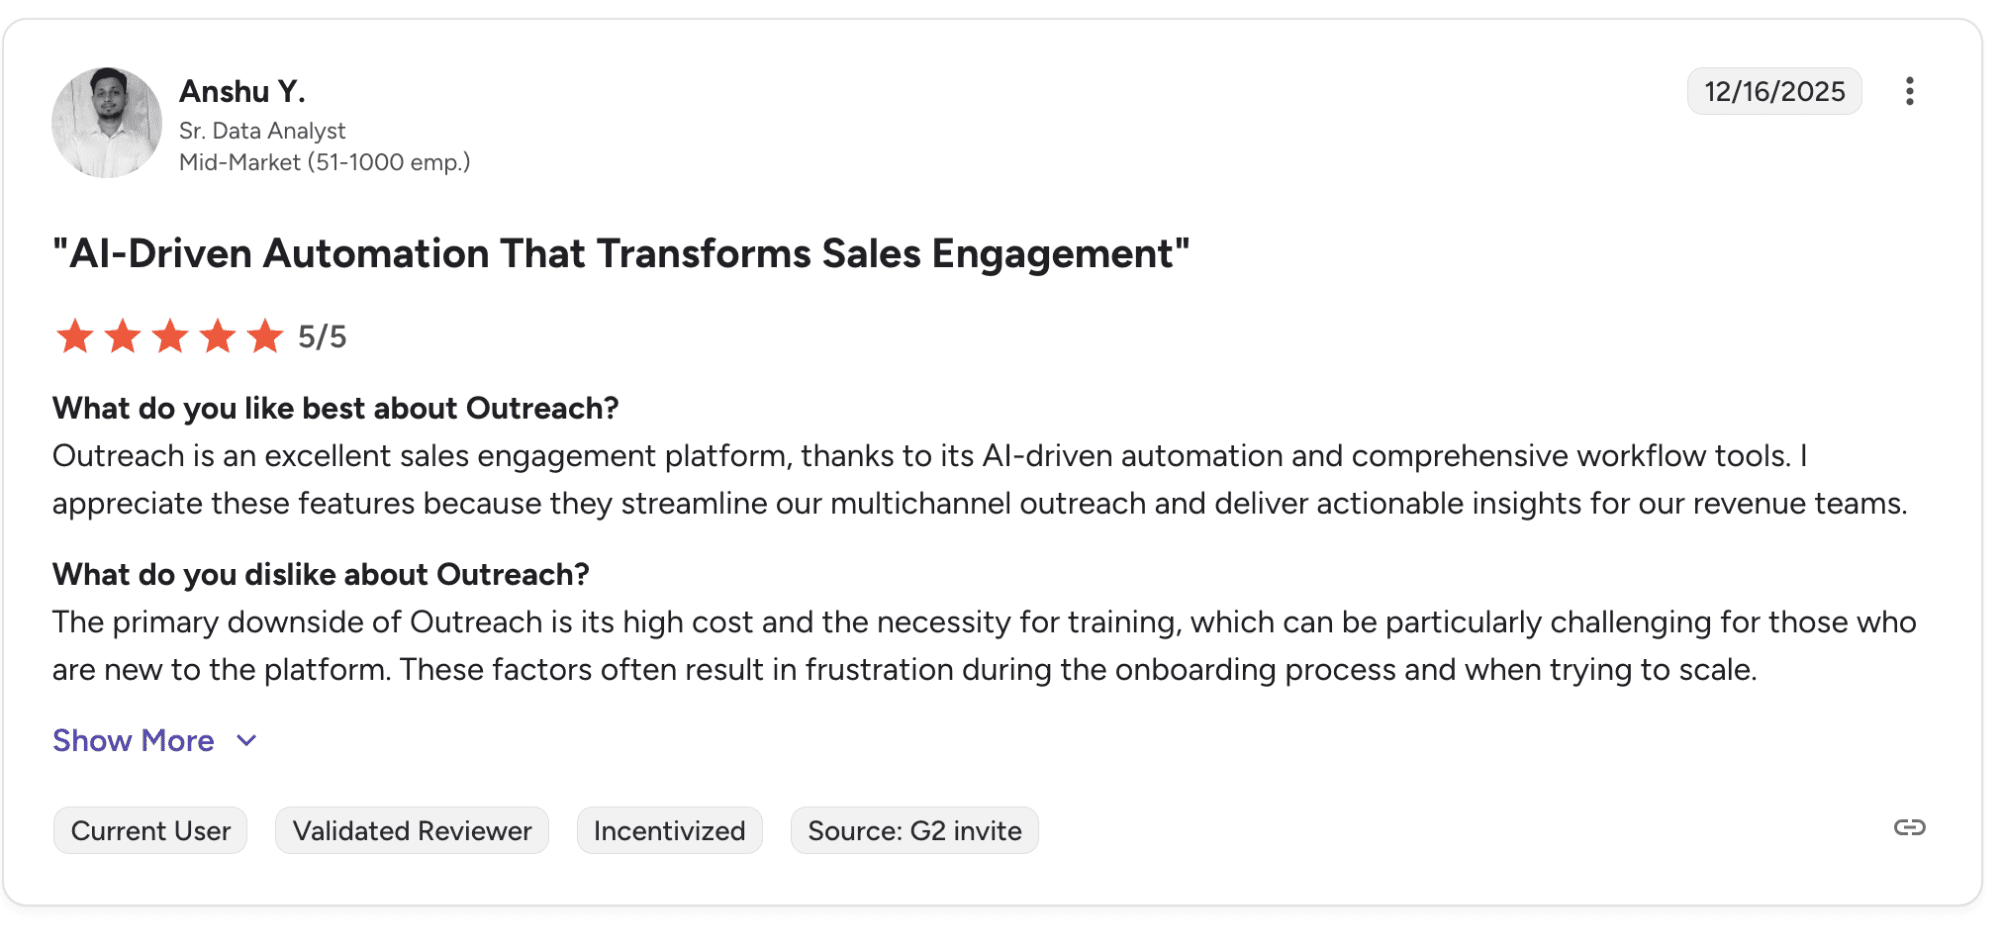Click the Sr. Data Analyst job title
The image size is (1999, 925).
(262, 131)
